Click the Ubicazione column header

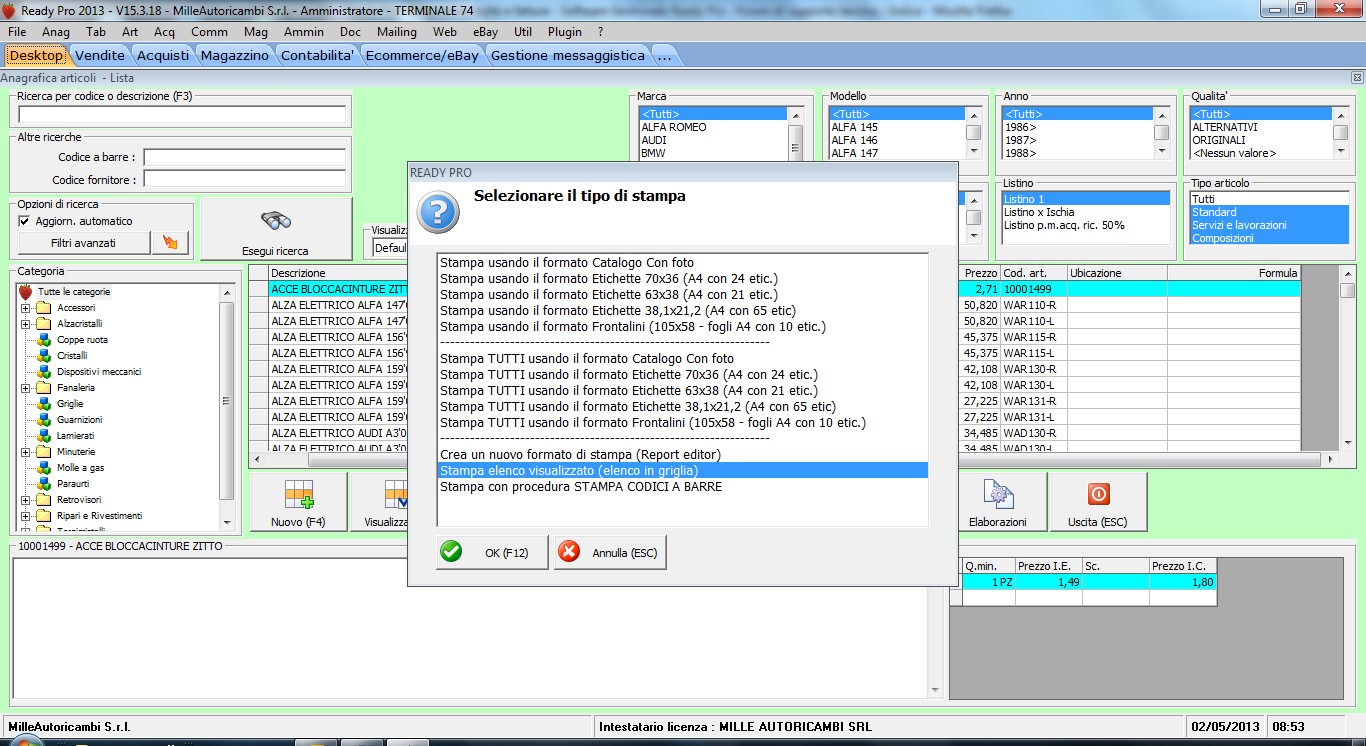(1117, 273)
